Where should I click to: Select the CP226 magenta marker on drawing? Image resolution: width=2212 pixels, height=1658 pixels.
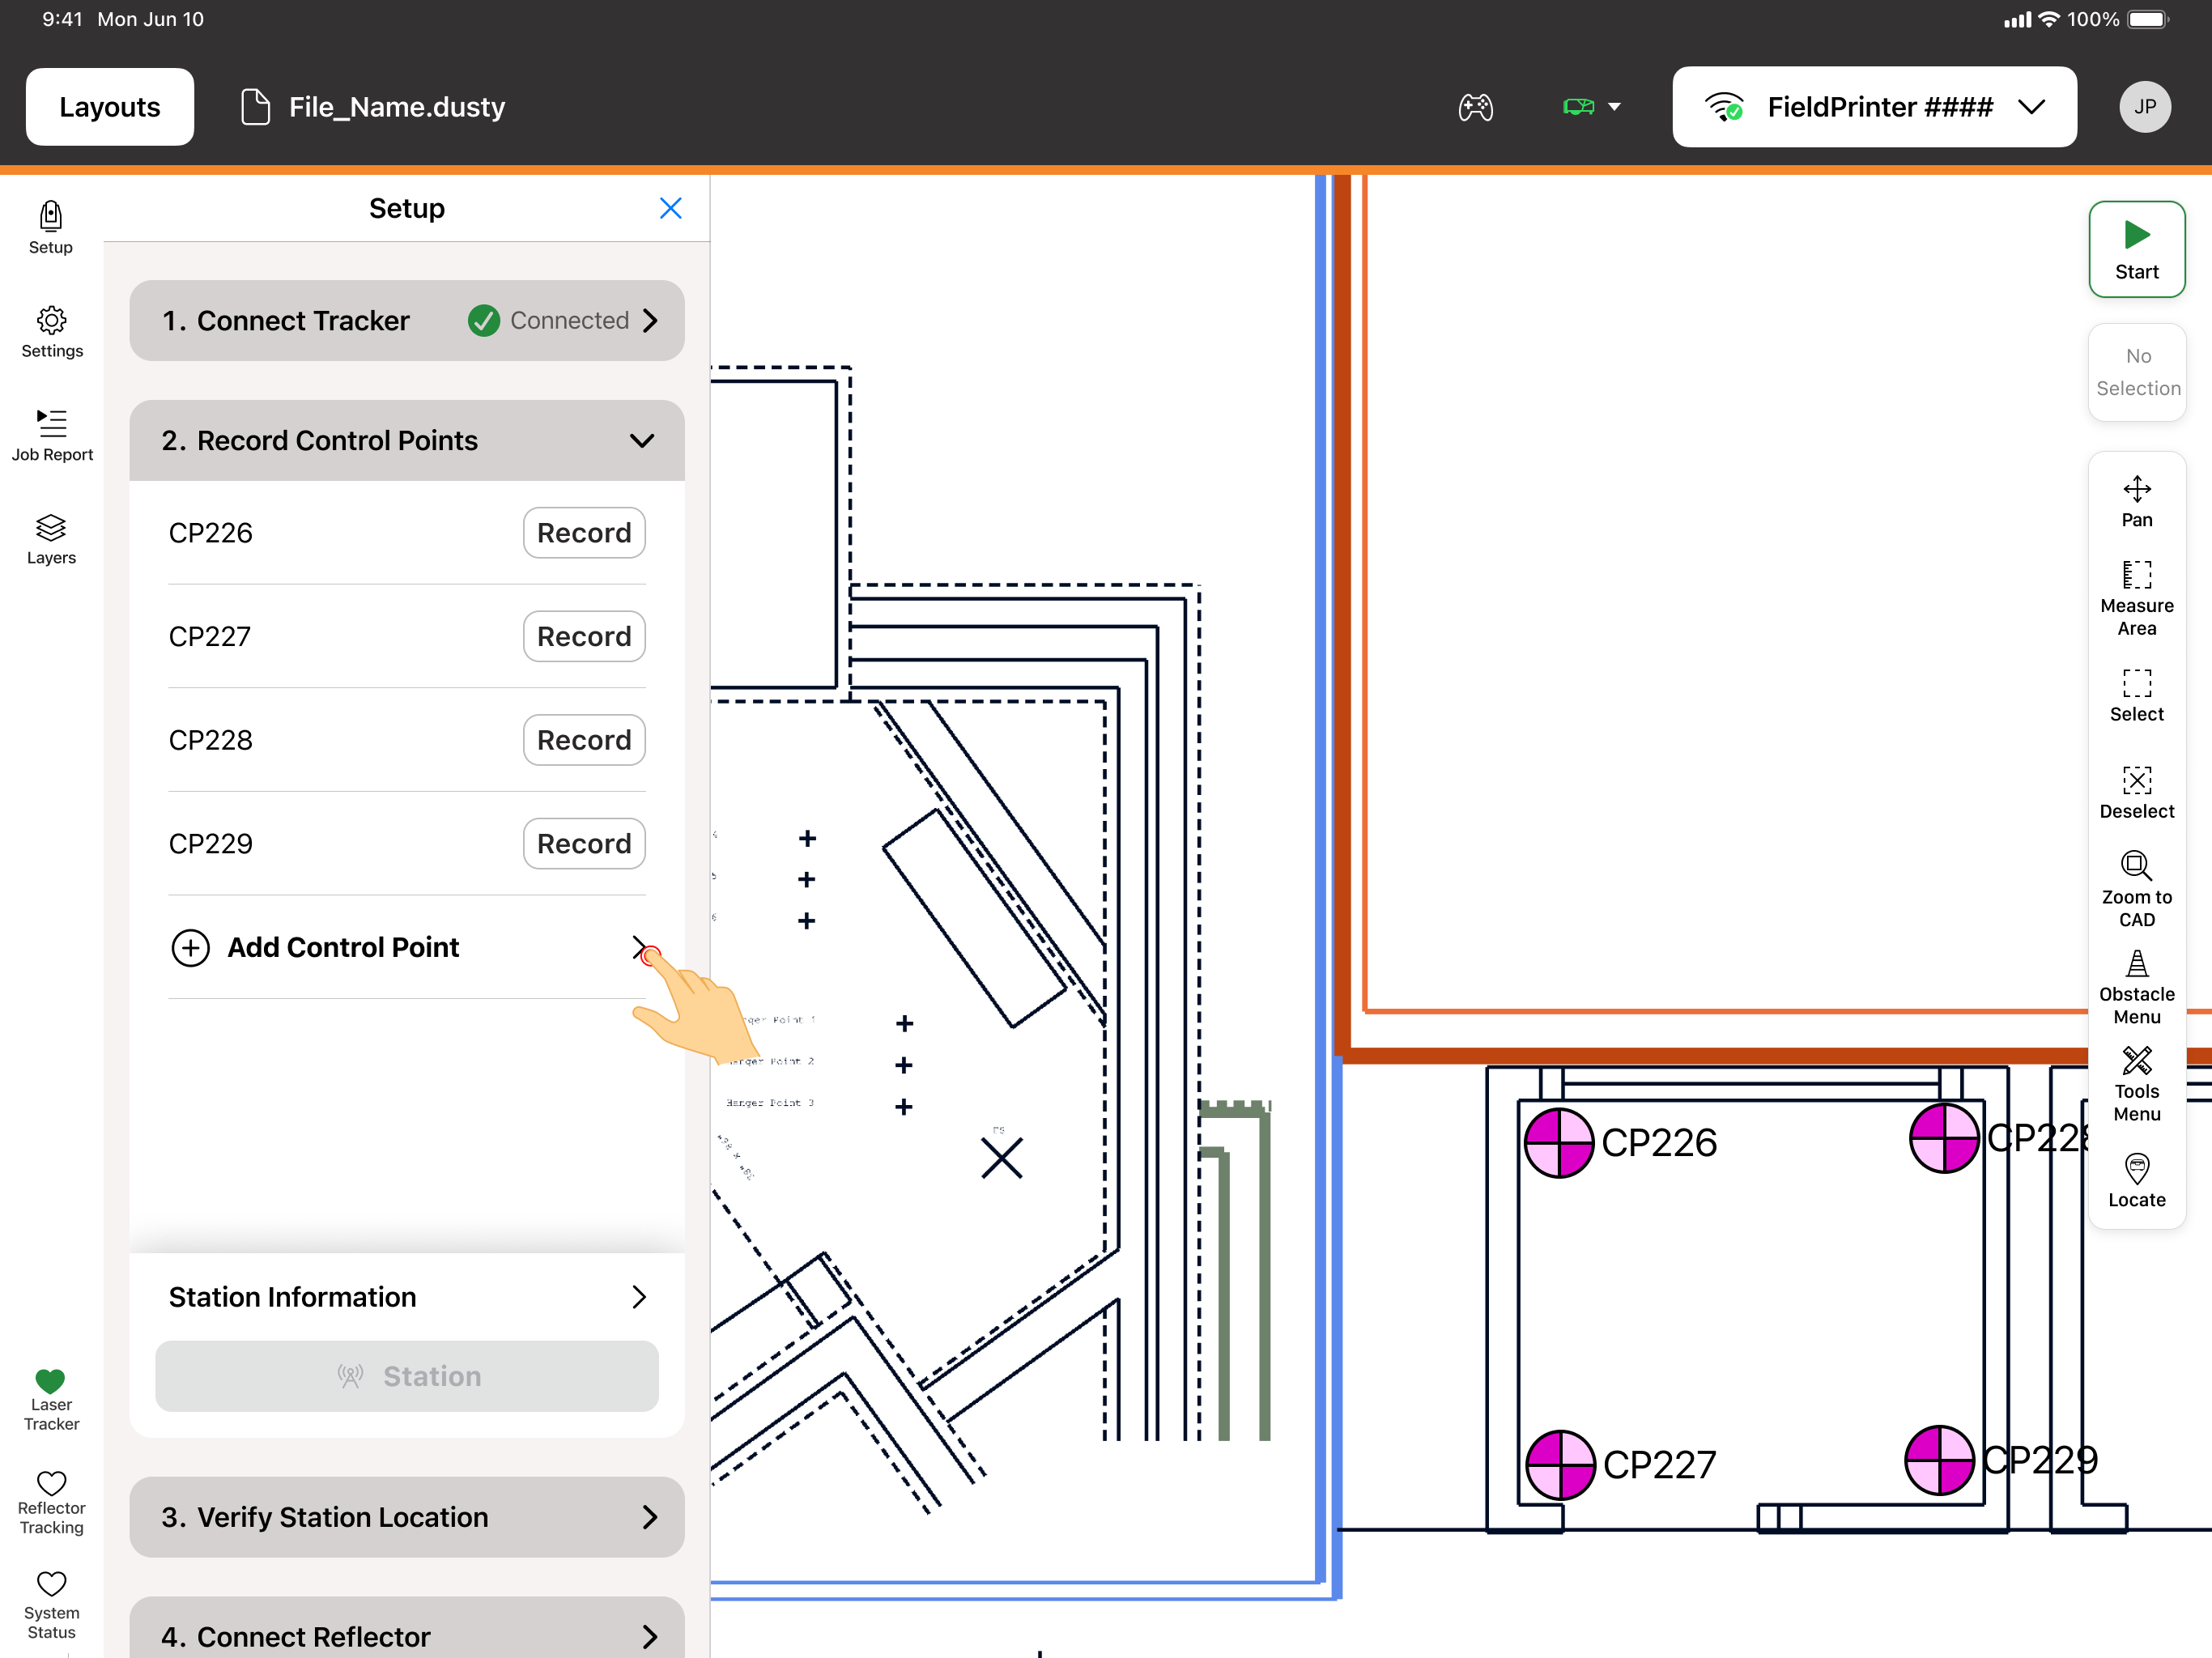[1558, 1142]
